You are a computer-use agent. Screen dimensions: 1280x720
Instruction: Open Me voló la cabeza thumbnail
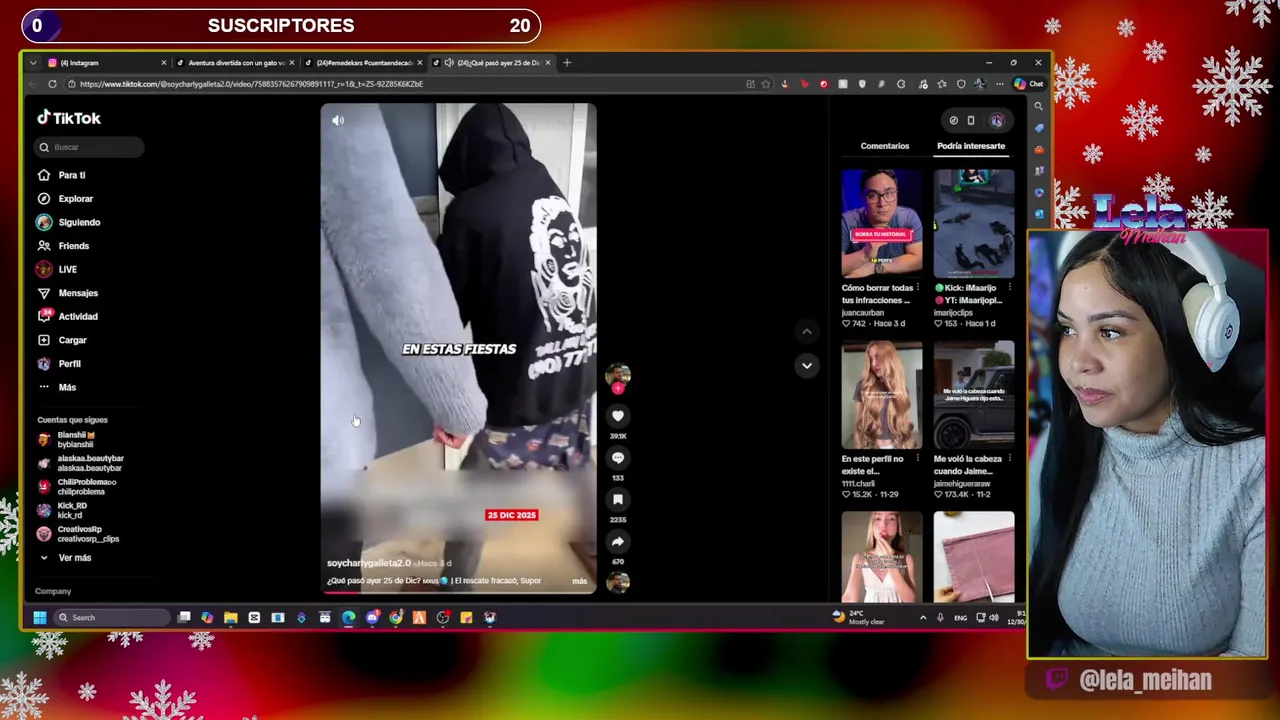coord(974,395)
